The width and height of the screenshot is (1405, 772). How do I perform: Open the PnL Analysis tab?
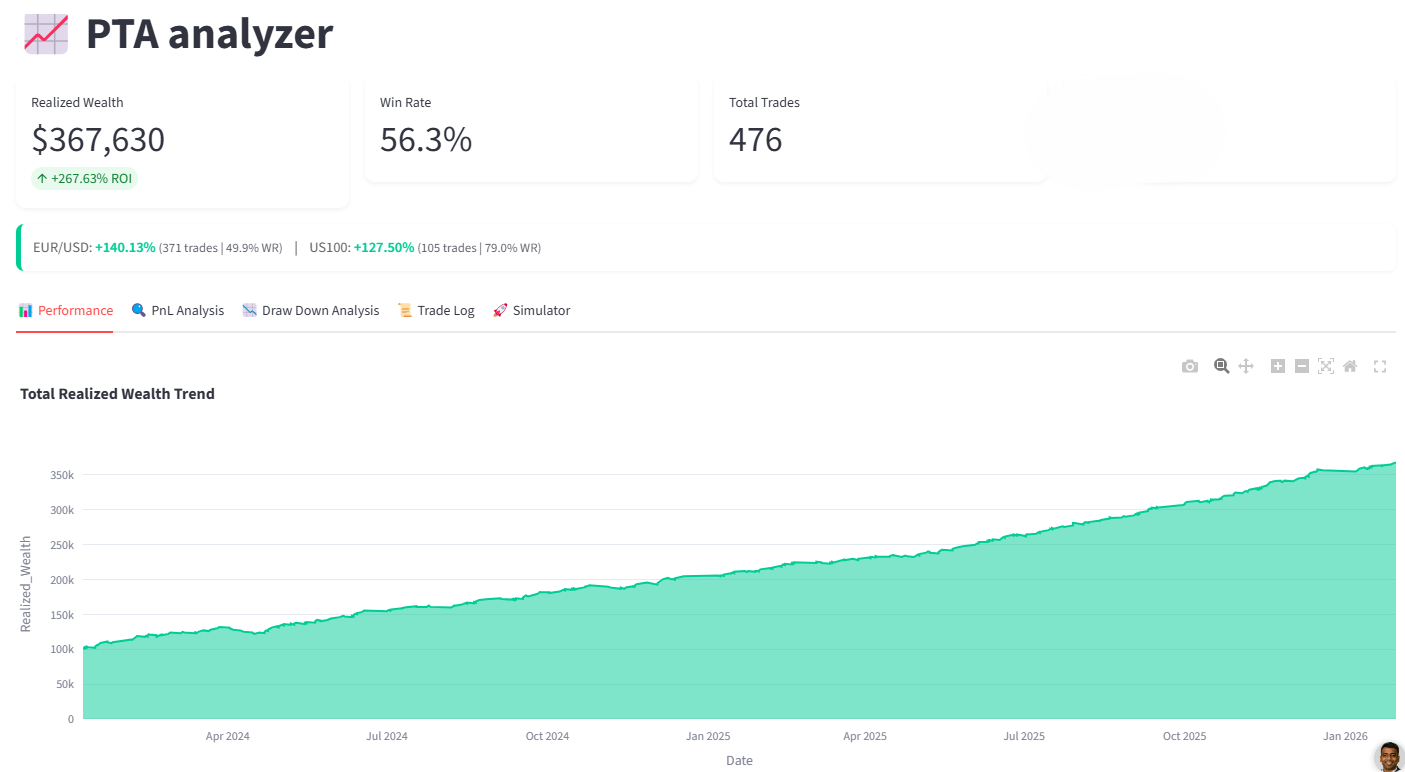[x=178, y=311]
